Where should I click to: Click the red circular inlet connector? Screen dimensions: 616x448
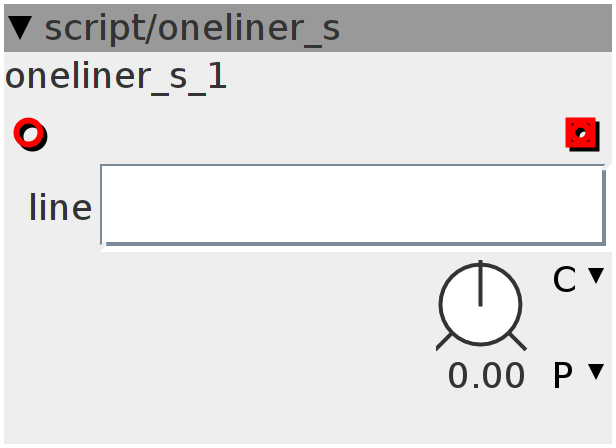point(30,134)
